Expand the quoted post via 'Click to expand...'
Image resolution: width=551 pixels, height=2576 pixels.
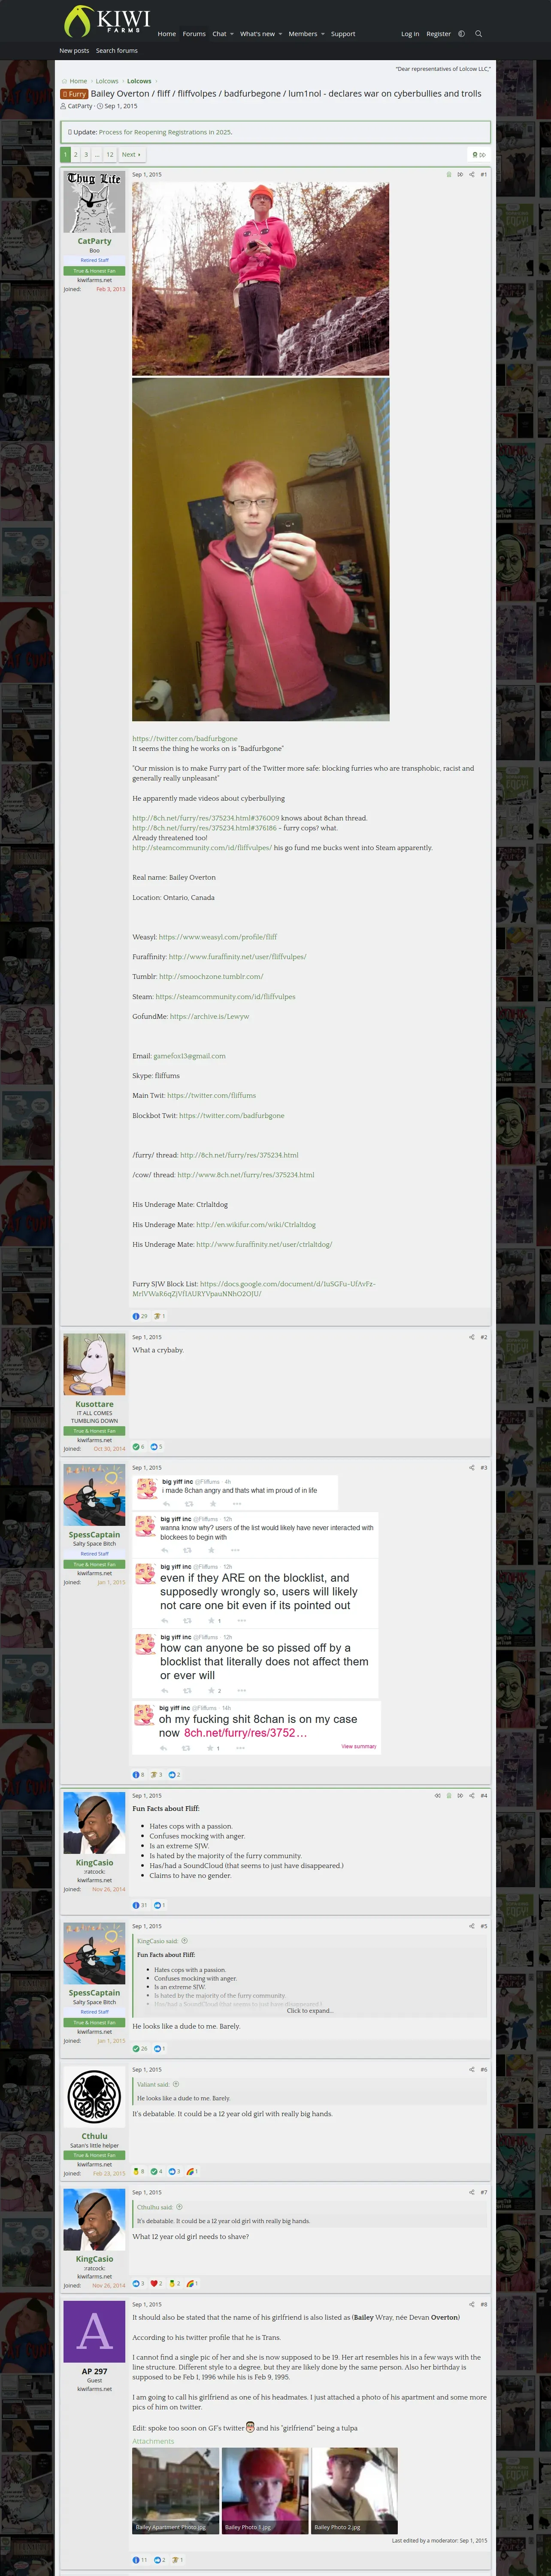(x=309, y=2011)
